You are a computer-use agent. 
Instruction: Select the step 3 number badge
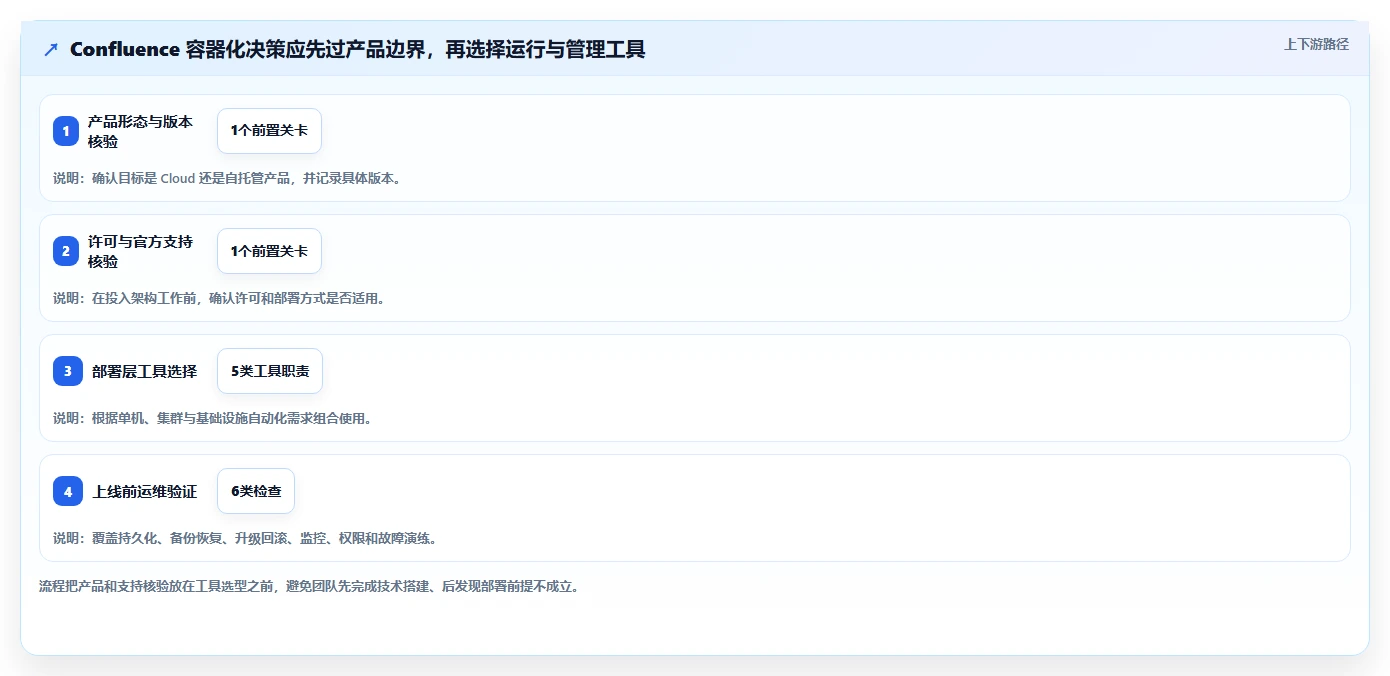pos(68,371)
